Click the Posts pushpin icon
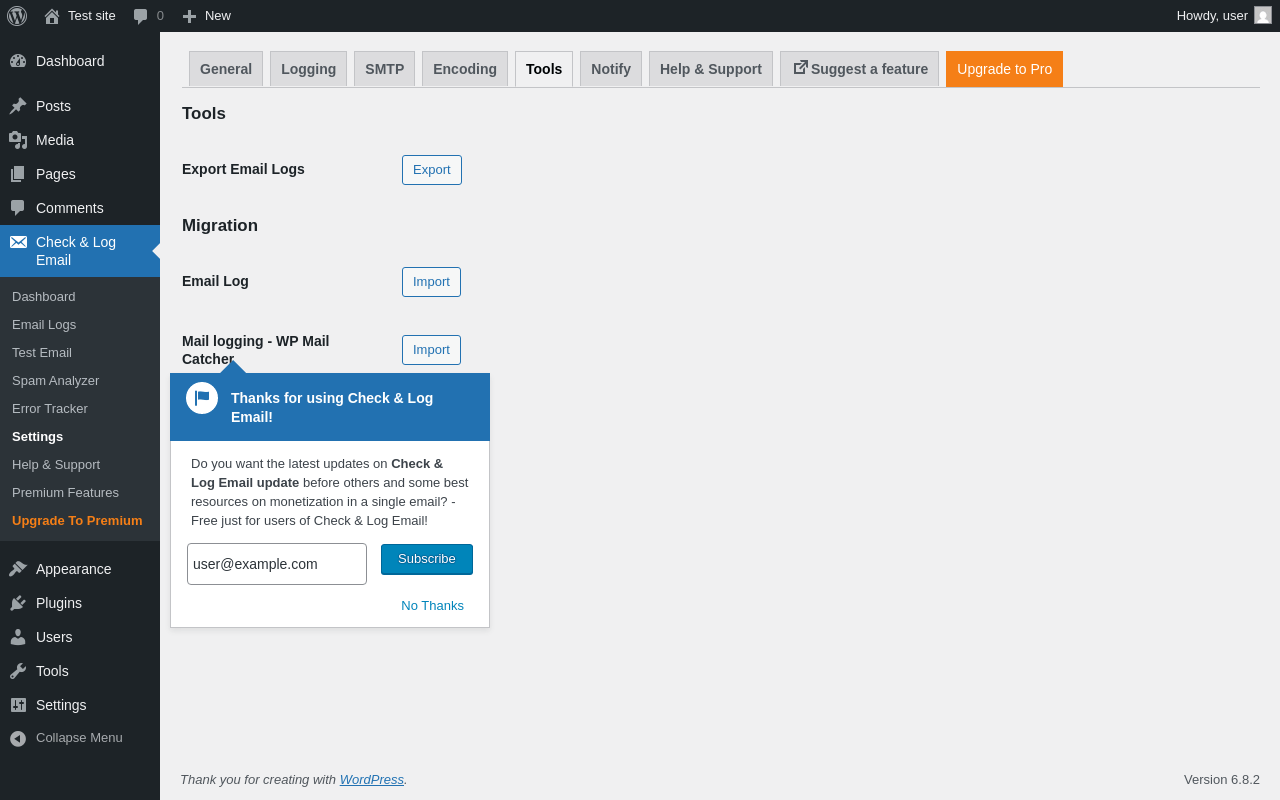The height and width of the screenshot is (800, 1280). (x=18, y=106)
